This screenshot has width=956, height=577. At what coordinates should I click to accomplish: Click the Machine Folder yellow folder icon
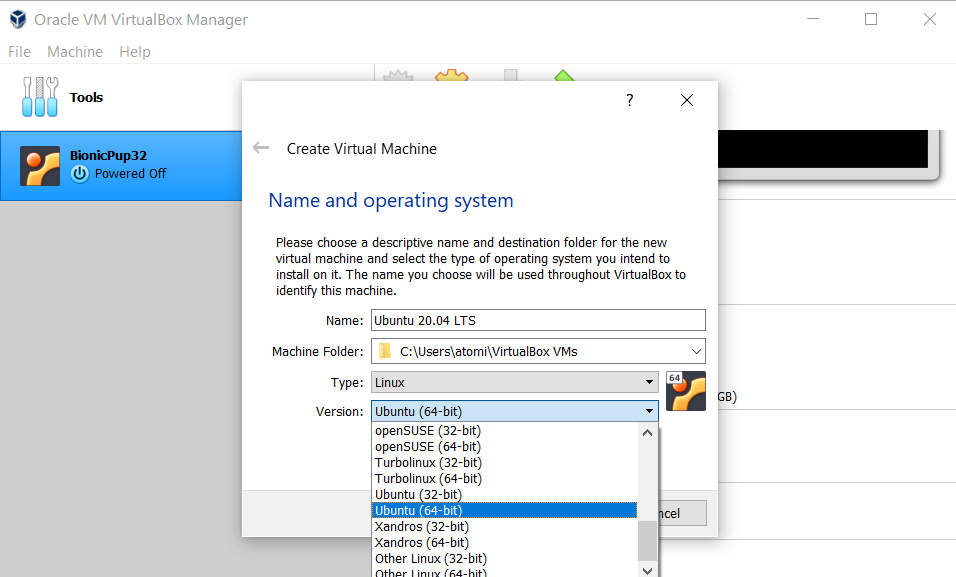tap(385, 351)
